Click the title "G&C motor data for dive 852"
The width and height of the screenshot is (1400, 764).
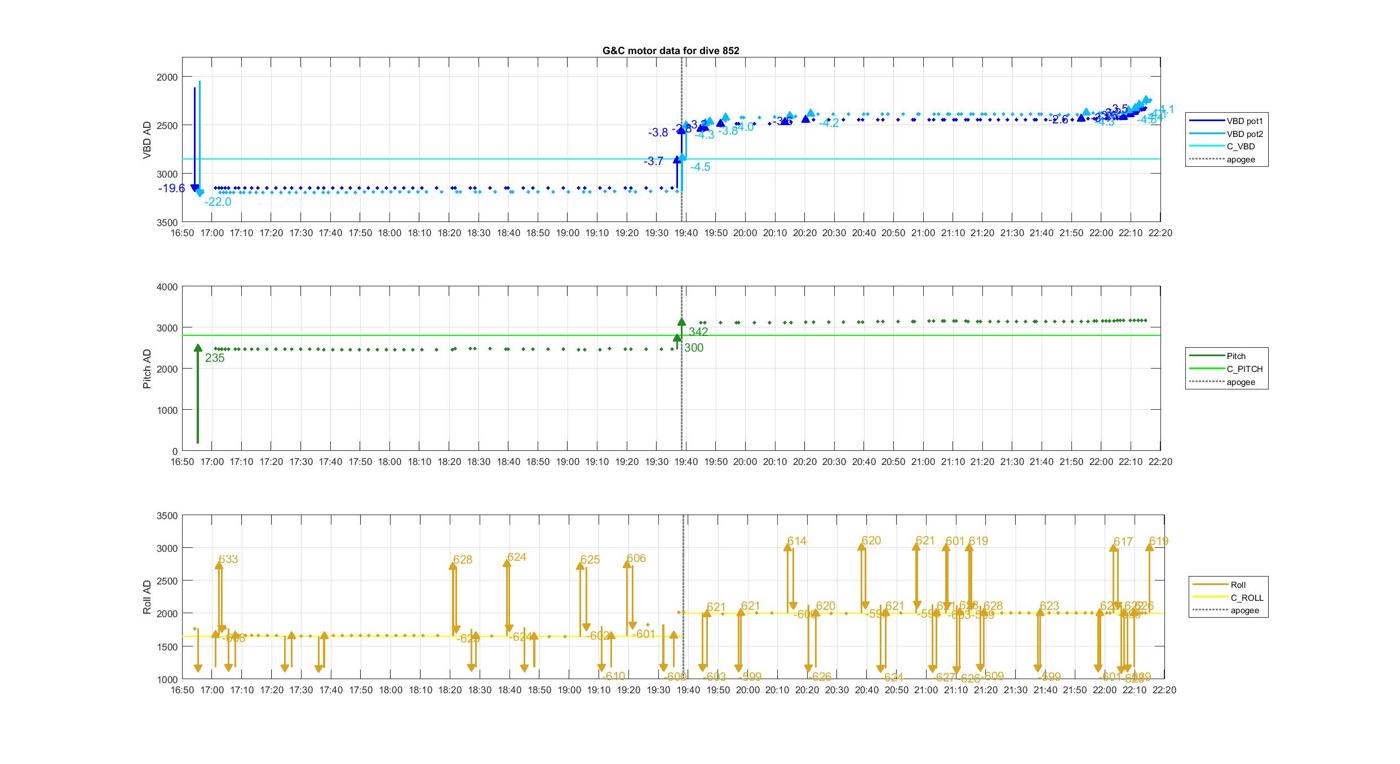[671, 50]
